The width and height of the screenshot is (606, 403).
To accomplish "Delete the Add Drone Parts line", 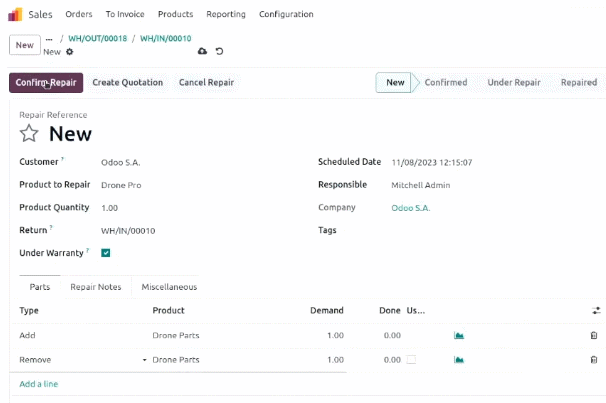I will point(594,335).
